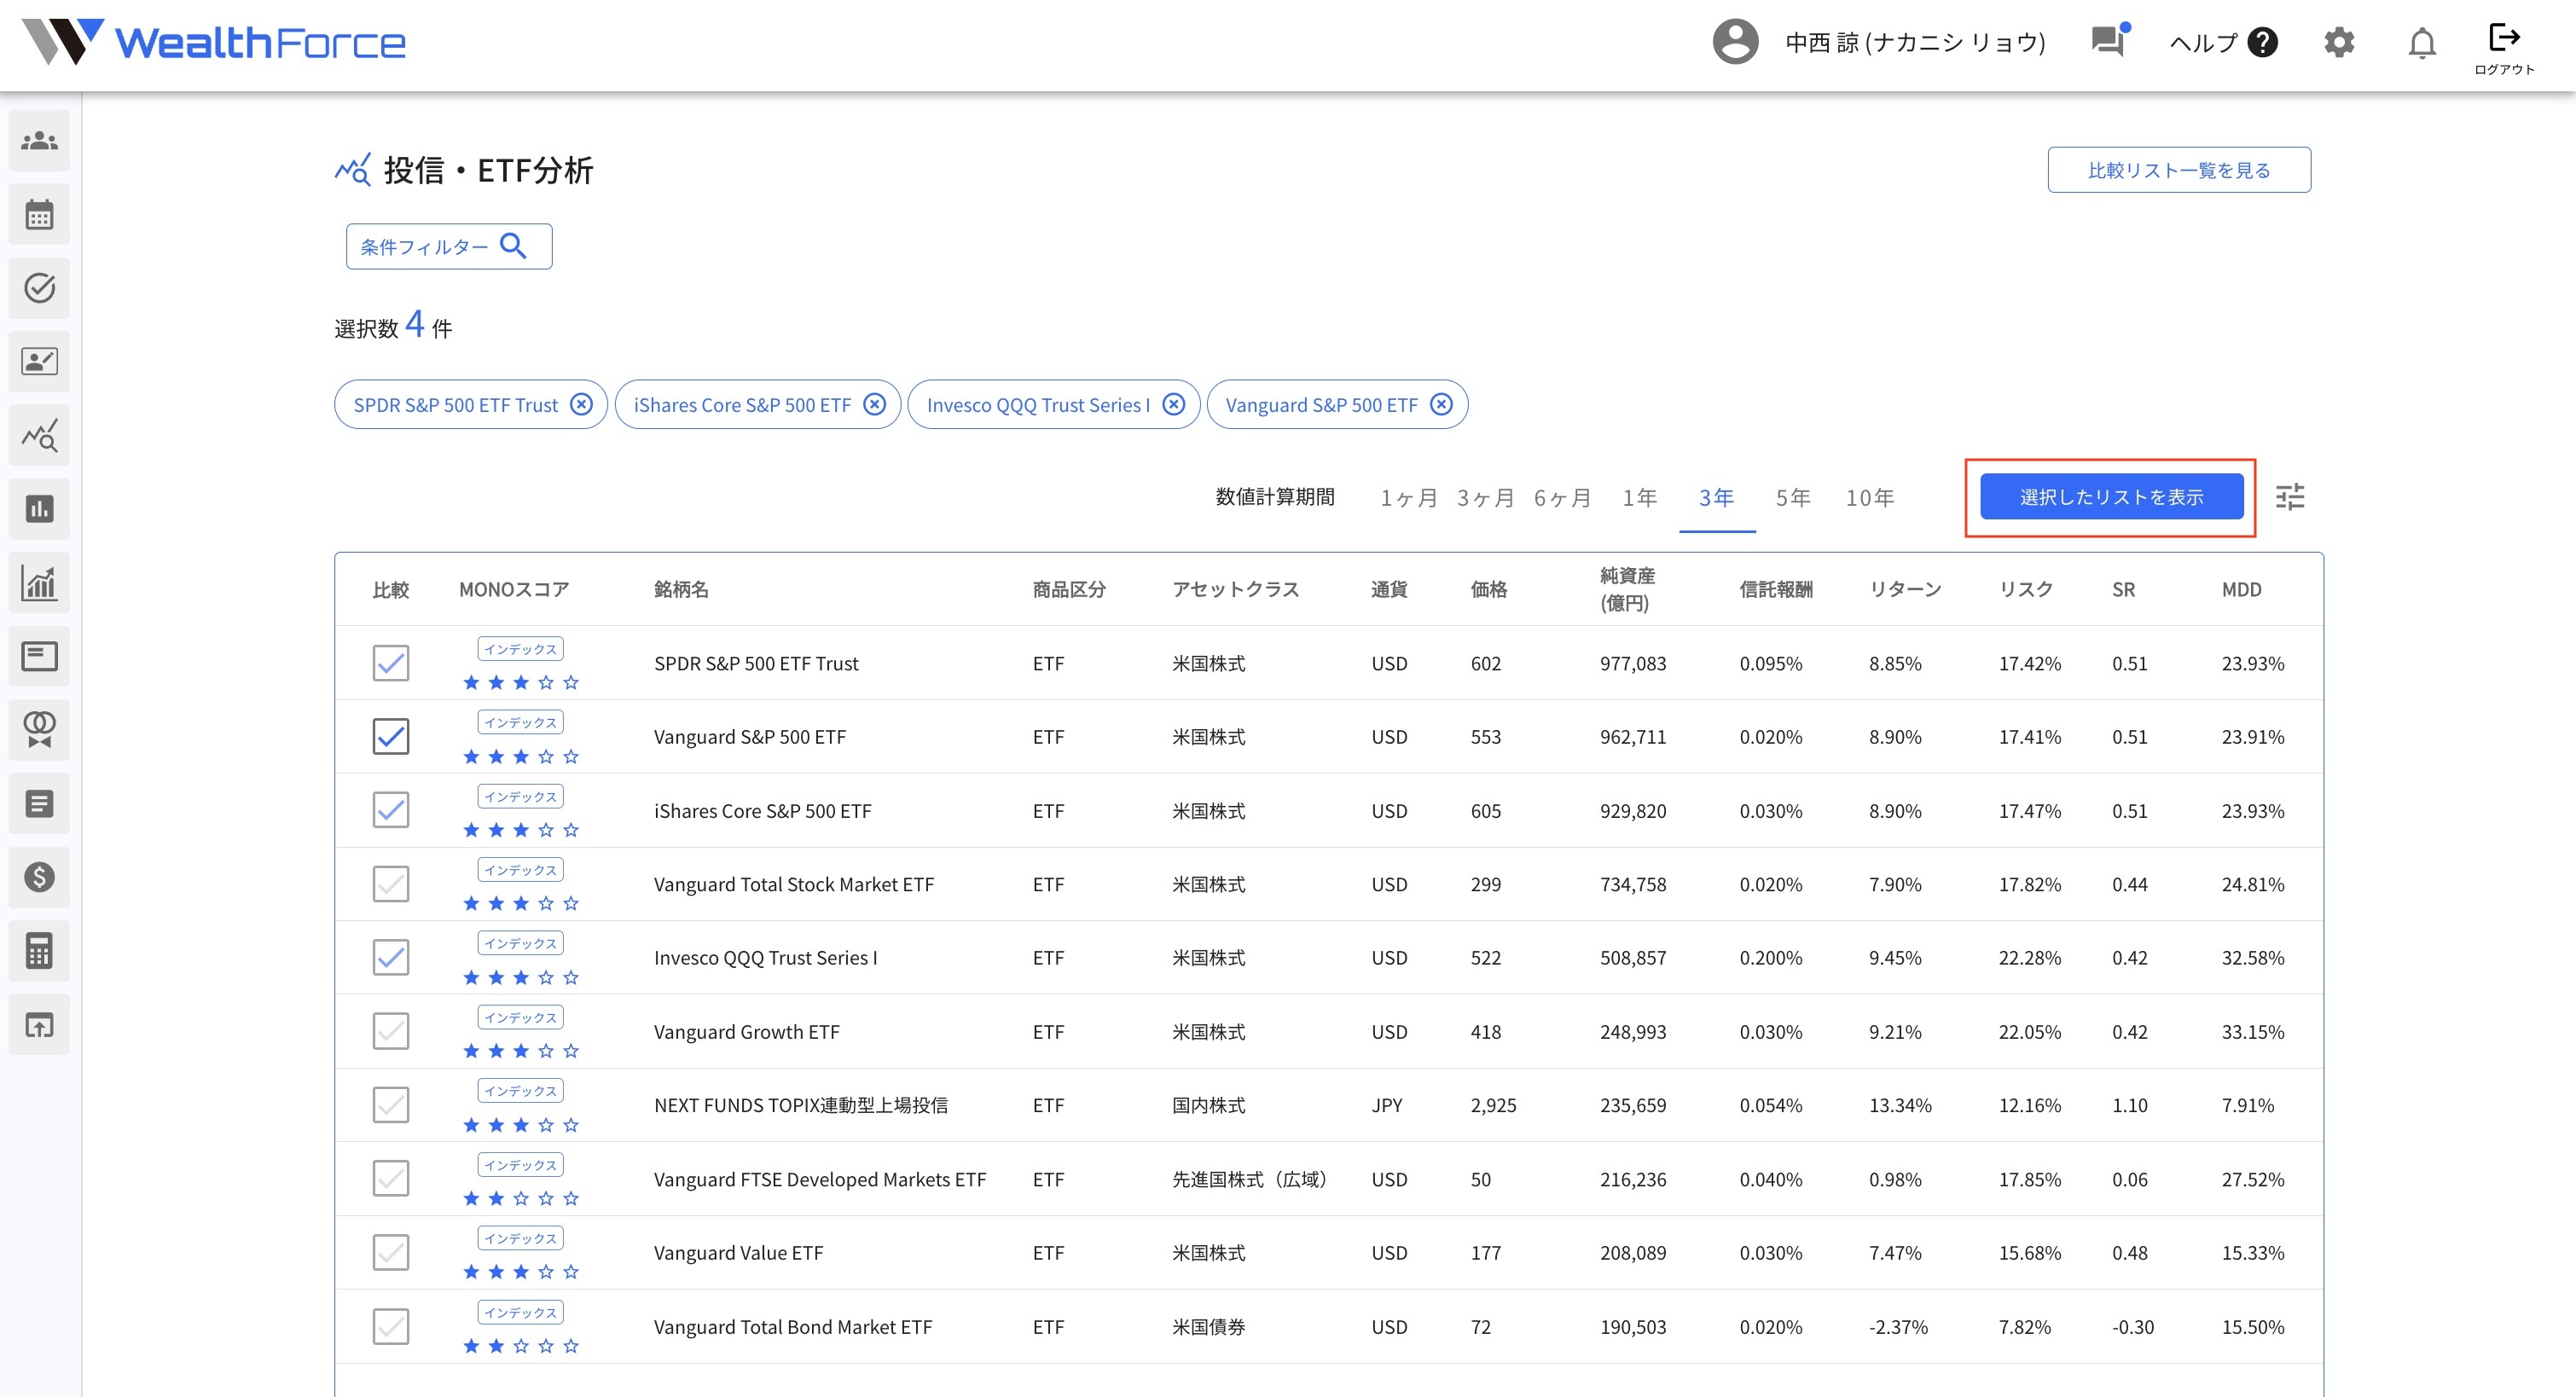Click the notification bell icon
The width and height of the screenshot is (2576, 1397).
[x=2421, y=43]
